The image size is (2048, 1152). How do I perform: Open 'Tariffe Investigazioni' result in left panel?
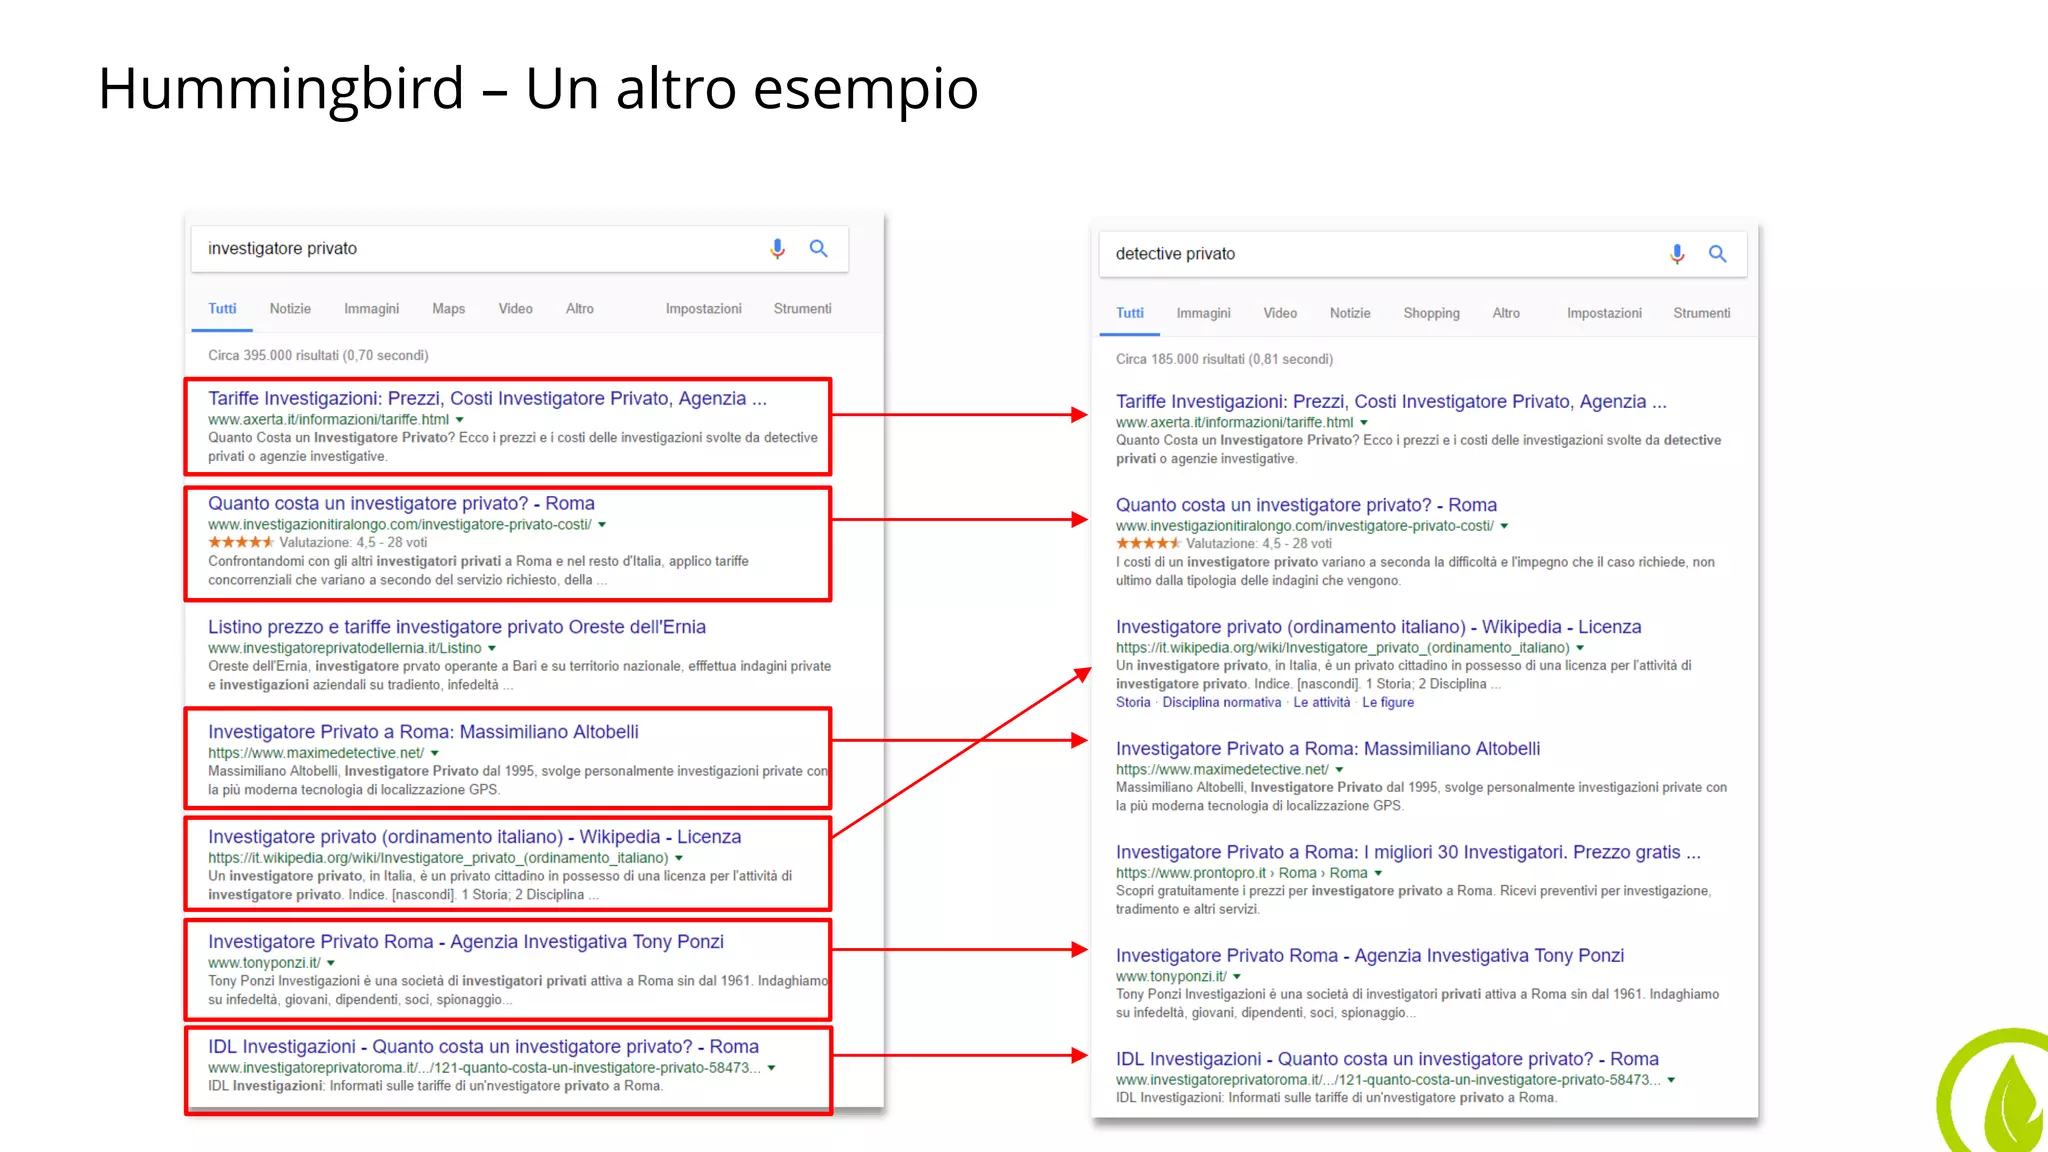tap(487, 398)
